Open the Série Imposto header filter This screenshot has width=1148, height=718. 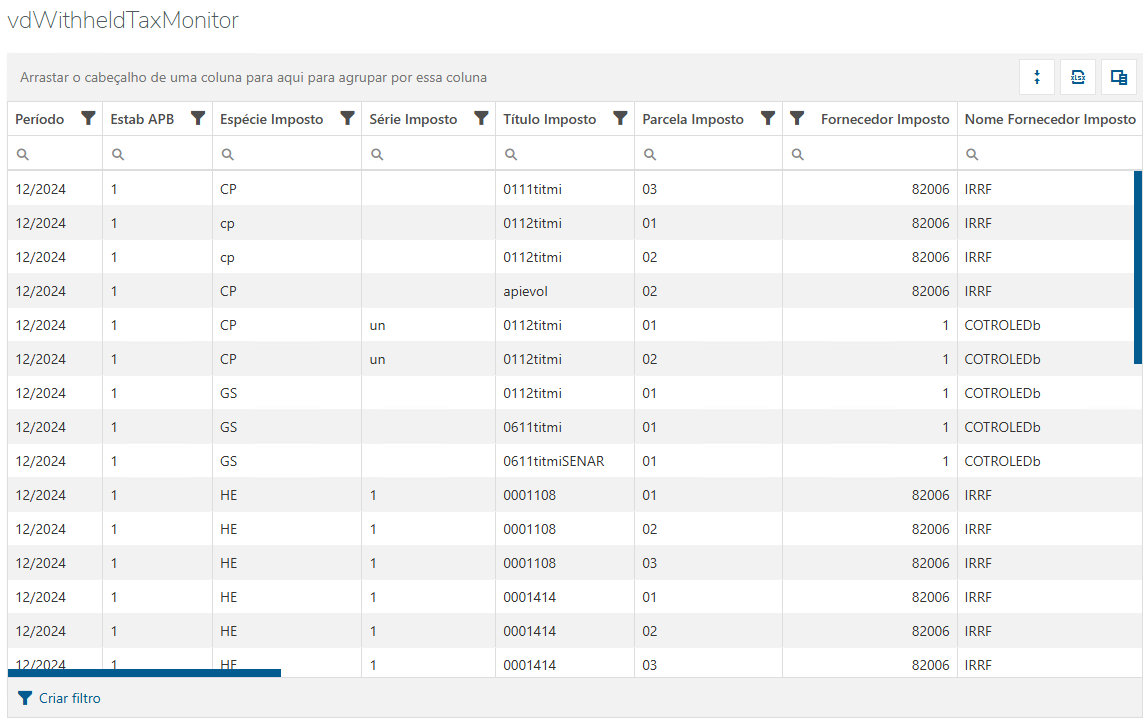481,118
